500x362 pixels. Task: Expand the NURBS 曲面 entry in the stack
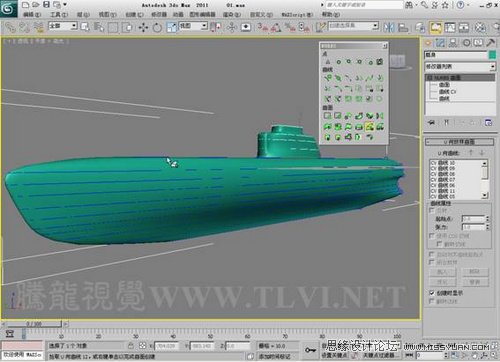430,78
